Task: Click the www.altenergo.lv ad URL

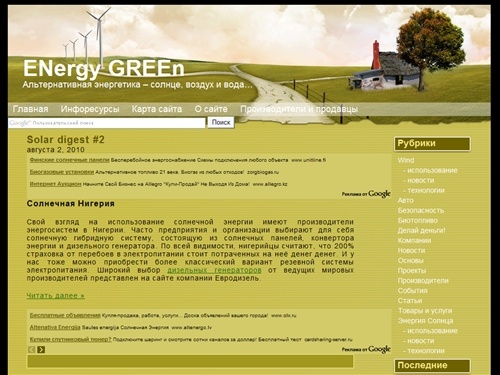Action: point(191,327)
